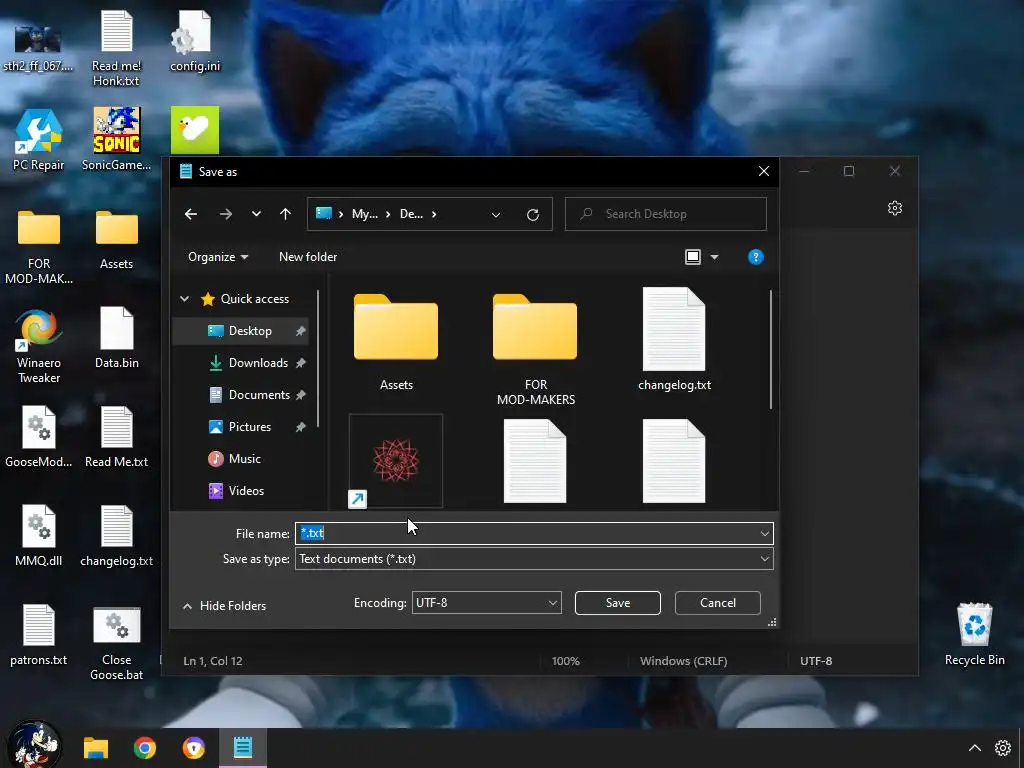
Task: Go back in the Save as dialog
Action: pyautogui.click(x=191, y=214)
